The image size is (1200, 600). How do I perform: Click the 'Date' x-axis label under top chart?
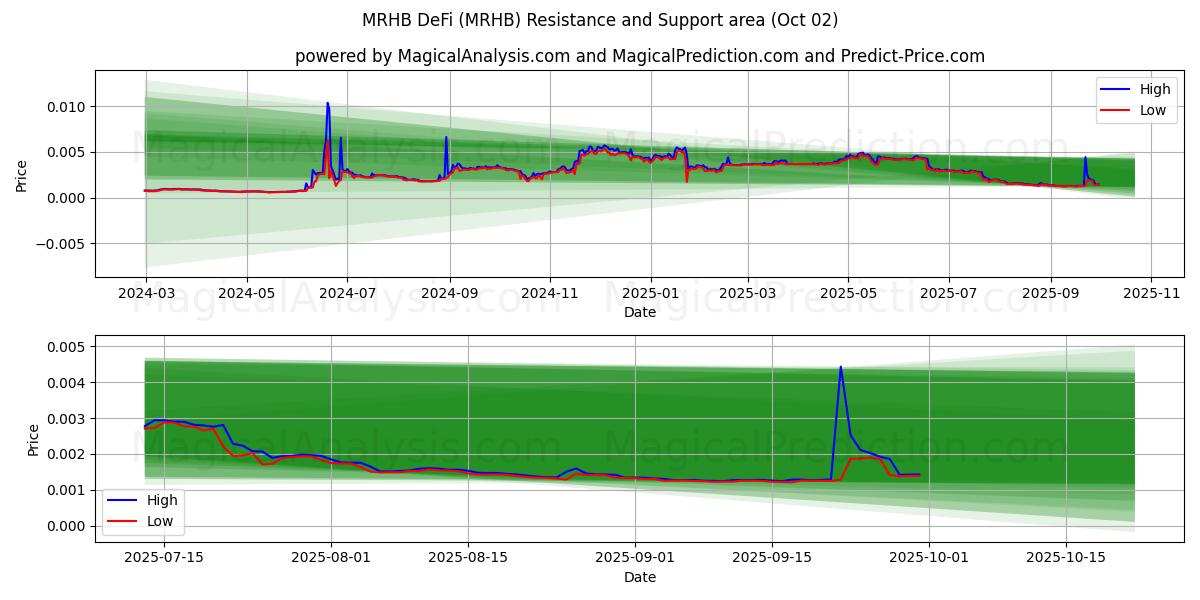(640, 313)
